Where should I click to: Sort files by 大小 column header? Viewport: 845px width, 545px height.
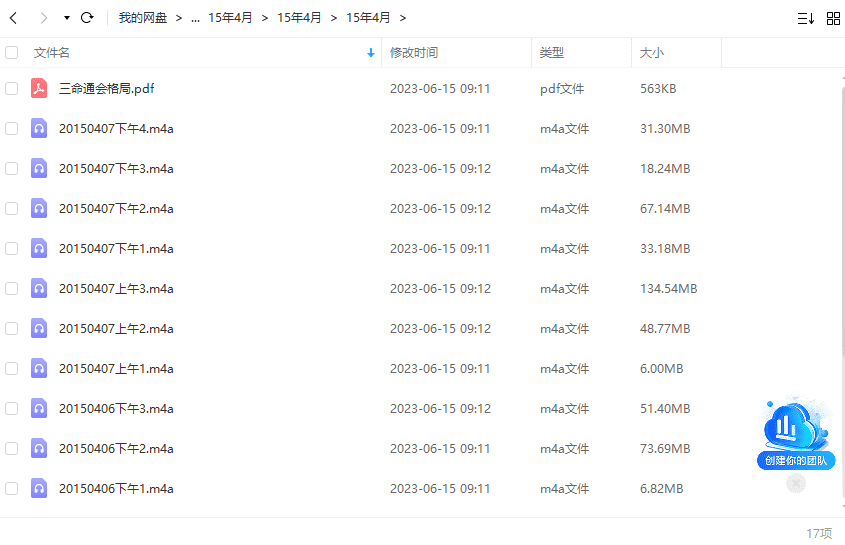pos(651,53)
